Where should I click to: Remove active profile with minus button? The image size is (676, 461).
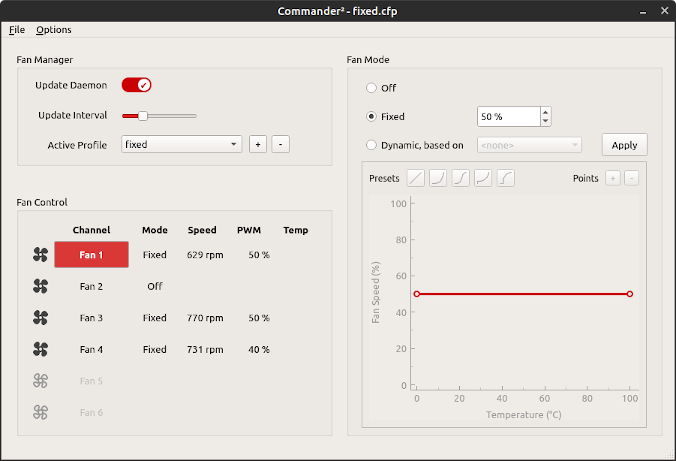pyautogui.click(x=281, y=144)
